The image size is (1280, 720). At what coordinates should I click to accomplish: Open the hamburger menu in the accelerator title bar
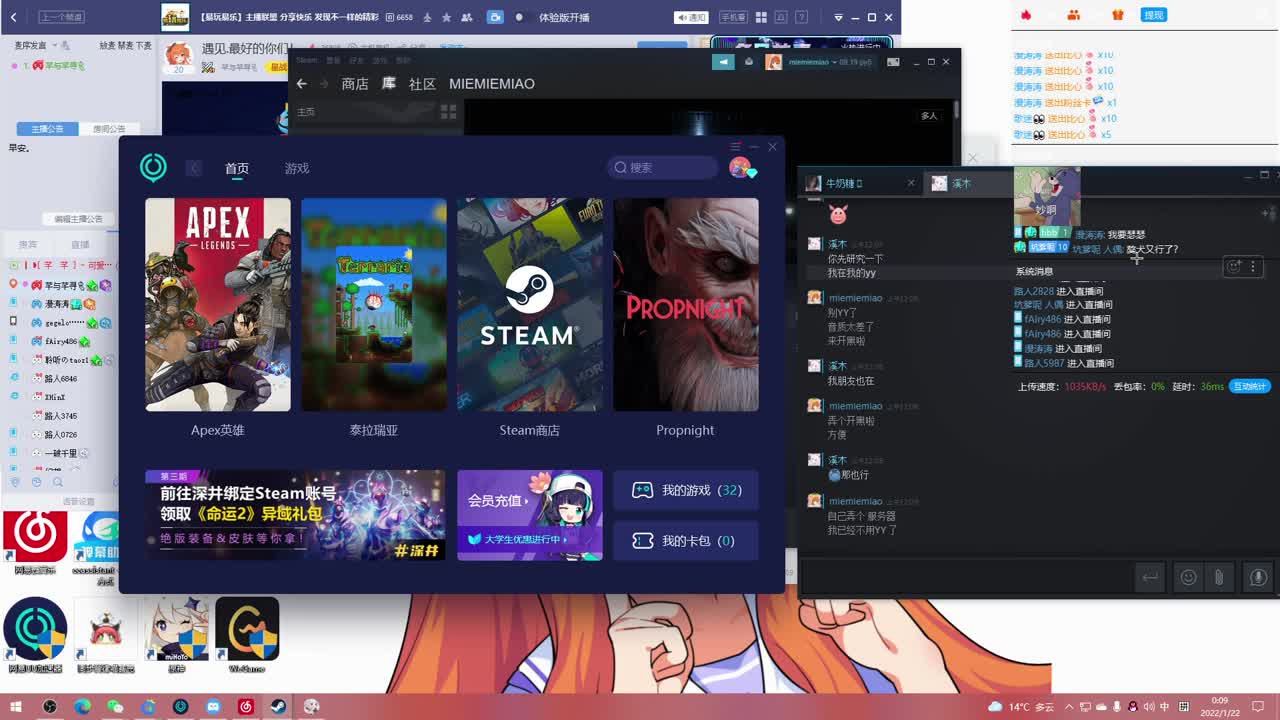coord(735,147)
